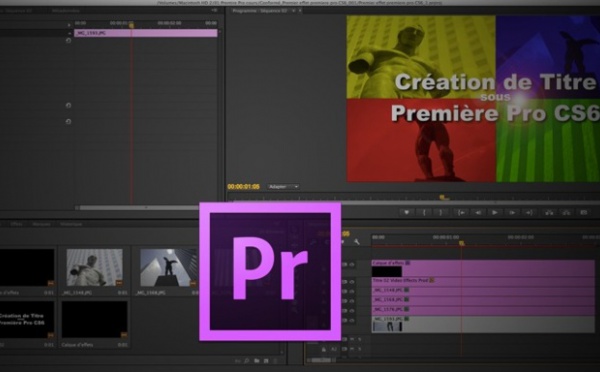Click the Step Back one frame button
Image resolution: width=600 pixels, height=372 pixels.
[478, 212]
